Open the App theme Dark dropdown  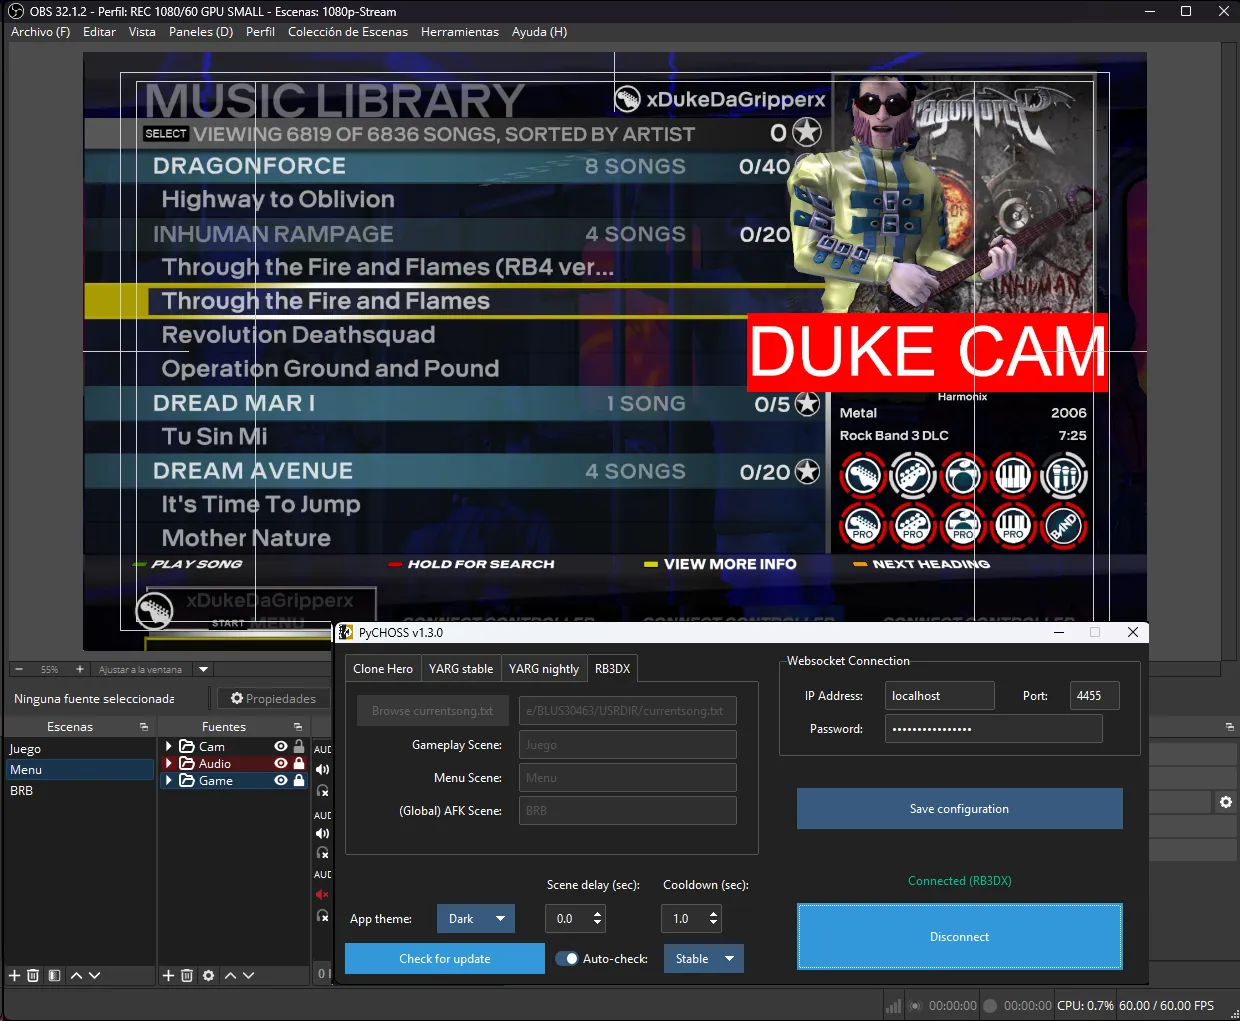(x=476, y=918)
